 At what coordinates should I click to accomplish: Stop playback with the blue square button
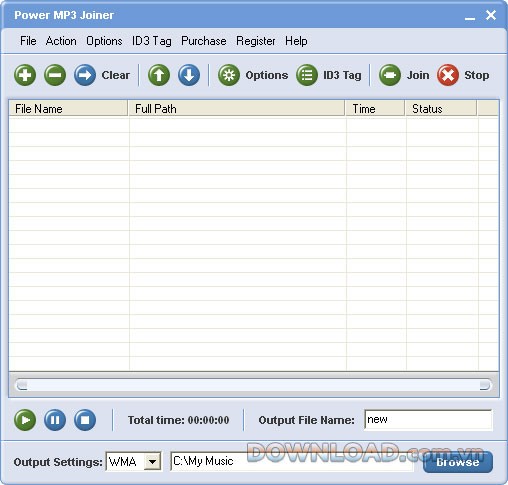[x=85, y=420]
